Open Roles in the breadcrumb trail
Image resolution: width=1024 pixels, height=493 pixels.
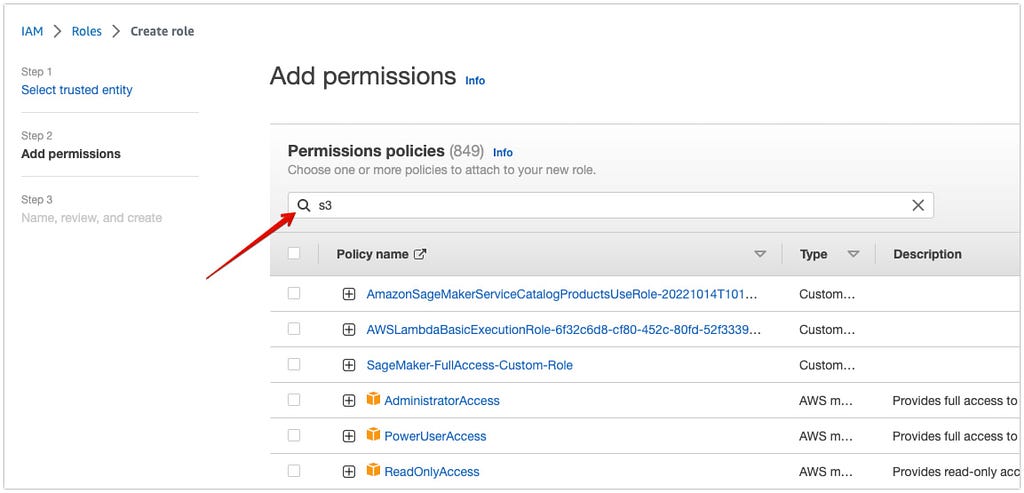coord(86,31)
